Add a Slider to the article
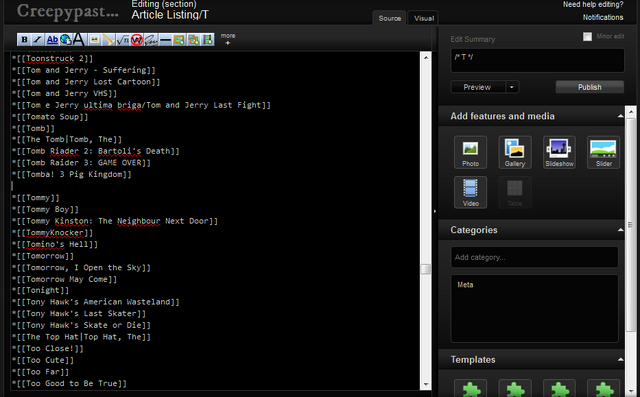Image resolution: width=640 pixels, height=397 pixels. (x=603, y=152)
